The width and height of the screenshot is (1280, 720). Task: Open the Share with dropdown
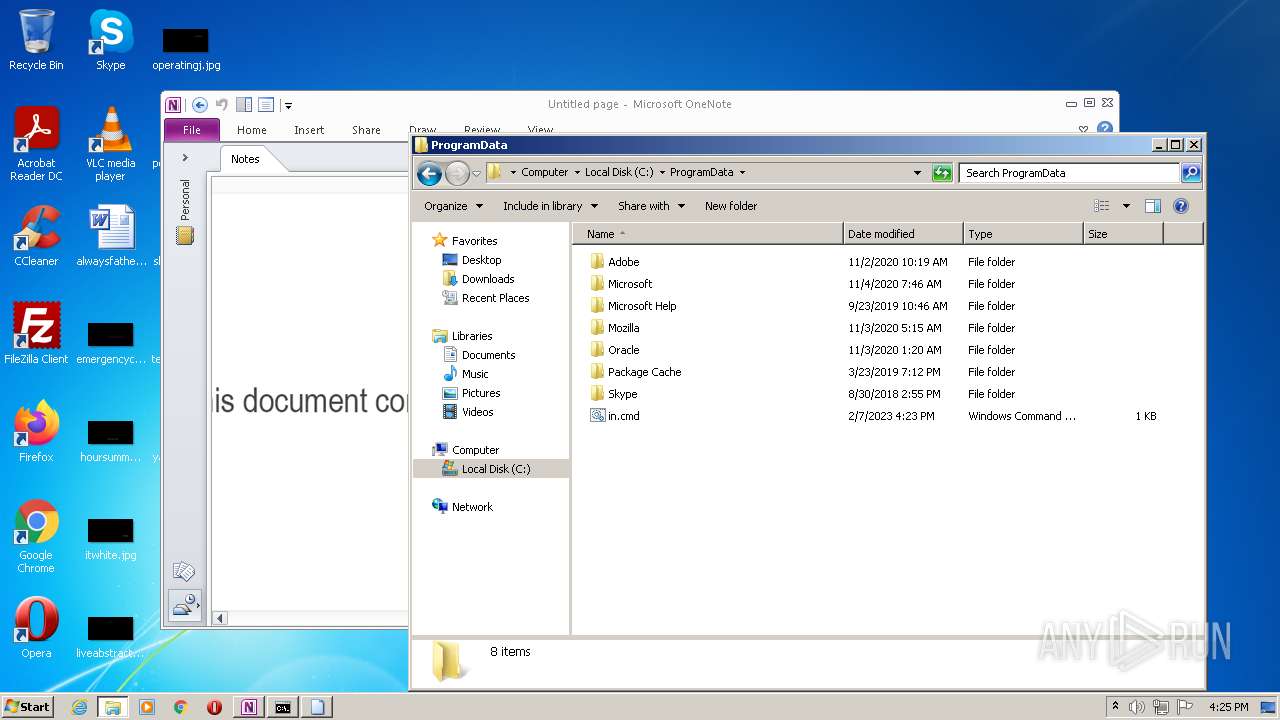tap(651, 206)
